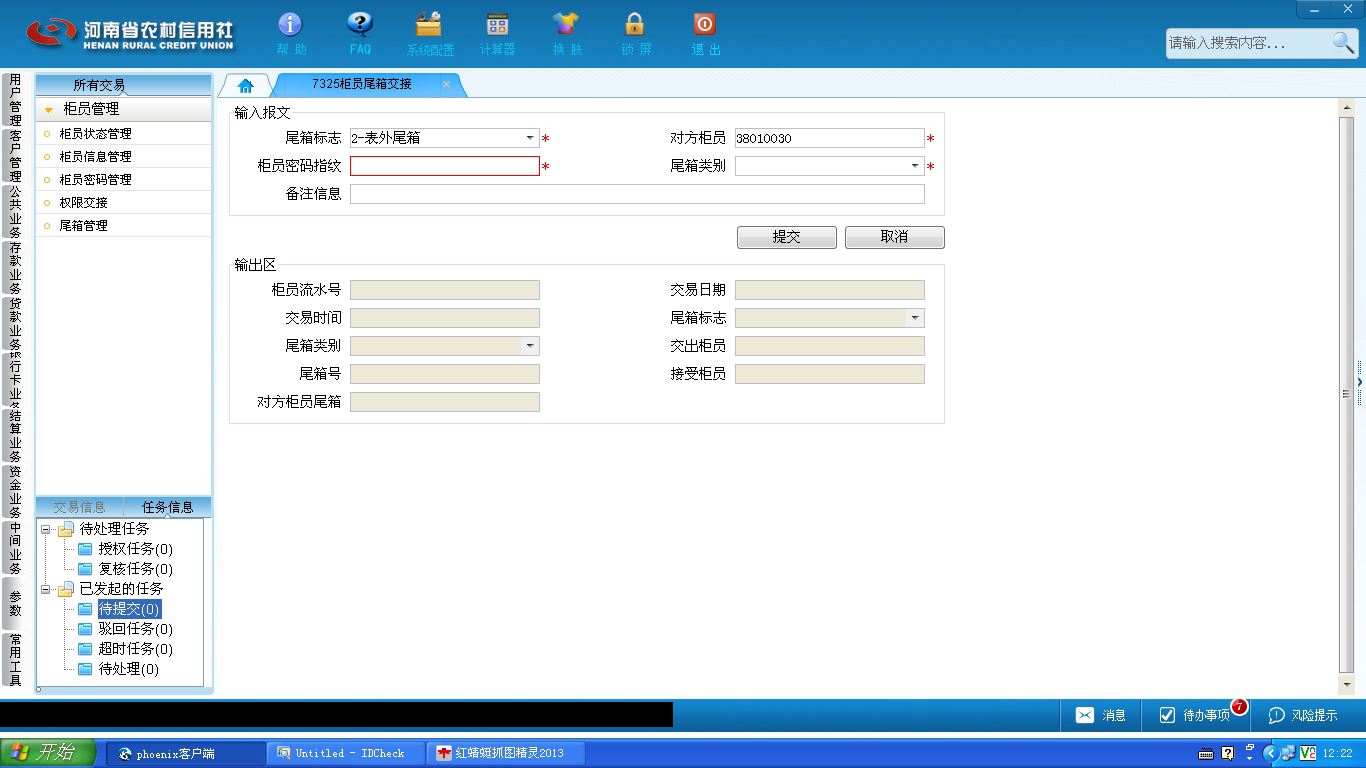This screenshot has width=1366, height=768.
Task: Click the Windows 开始 Start button
Action: (48, 753)
